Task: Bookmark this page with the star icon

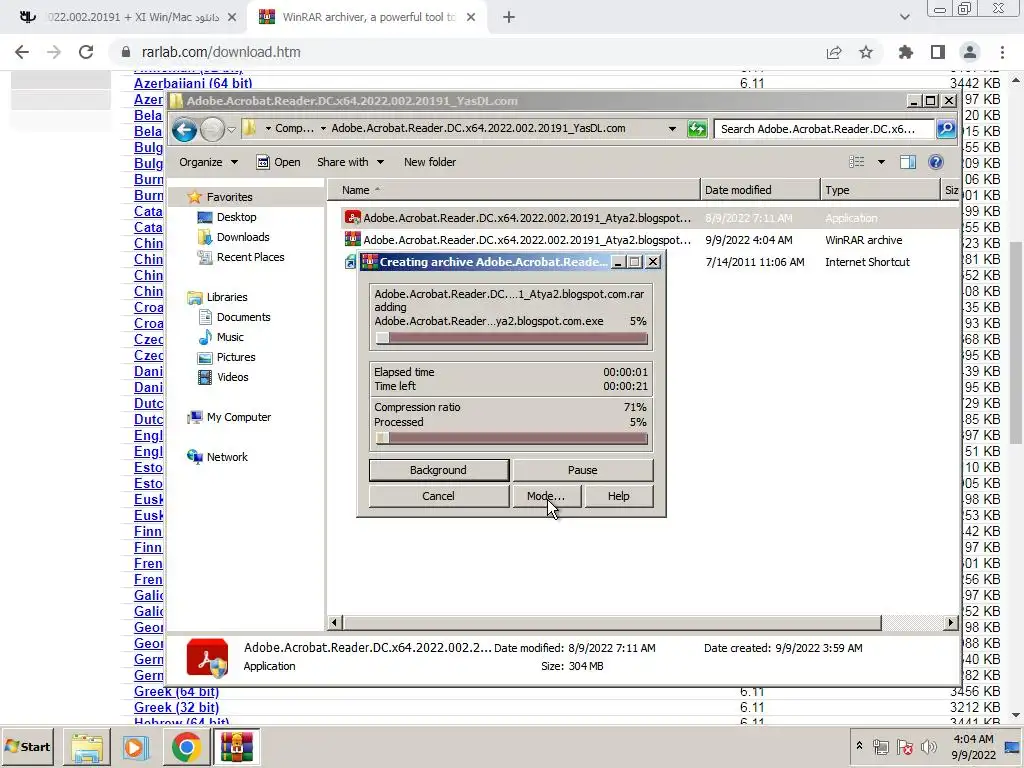Action: (866, 52)
